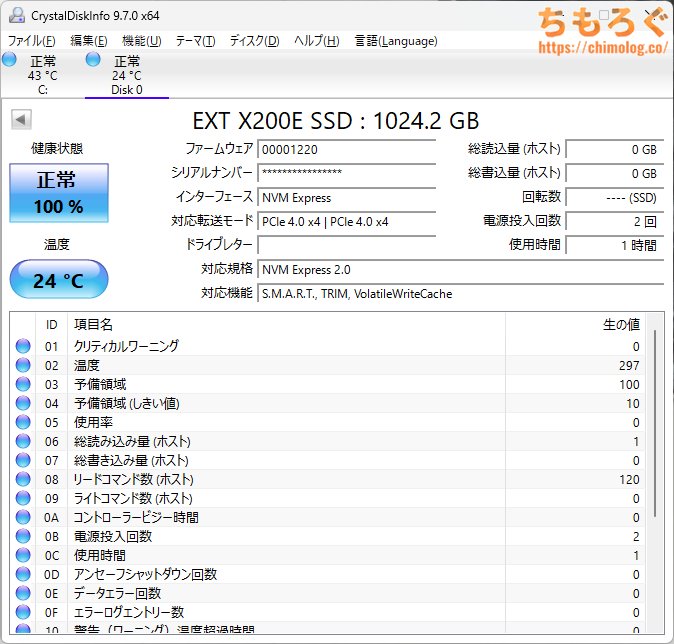The image size is (674, 644).
Task: Click the status orb of row 07 総書き込み量
Action: (x=23, y=460)
